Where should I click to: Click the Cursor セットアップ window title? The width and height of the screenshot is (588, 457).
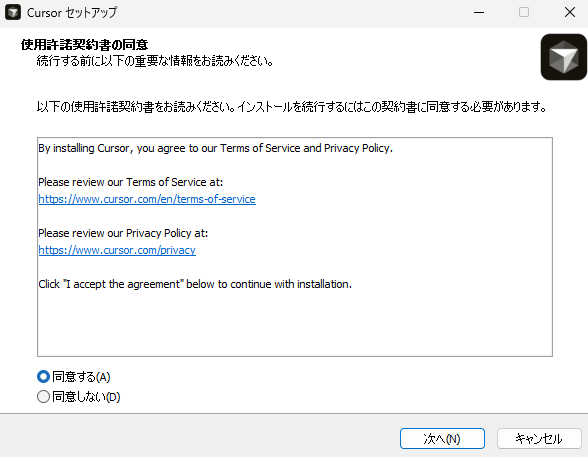tap(72, 12)
